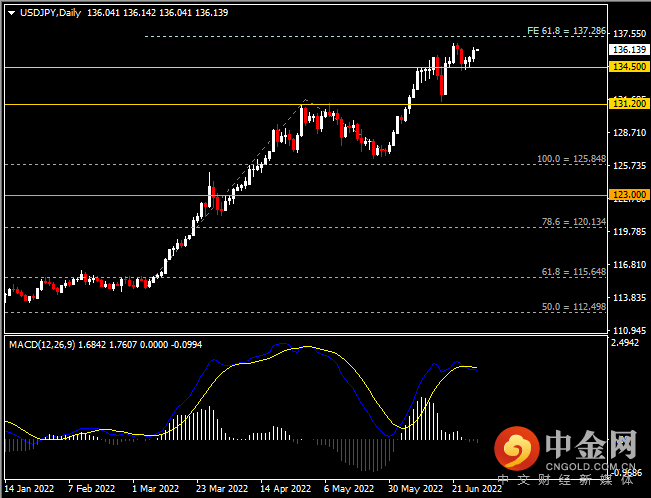Click the 125.735 price scale value

tap(629, 166)
